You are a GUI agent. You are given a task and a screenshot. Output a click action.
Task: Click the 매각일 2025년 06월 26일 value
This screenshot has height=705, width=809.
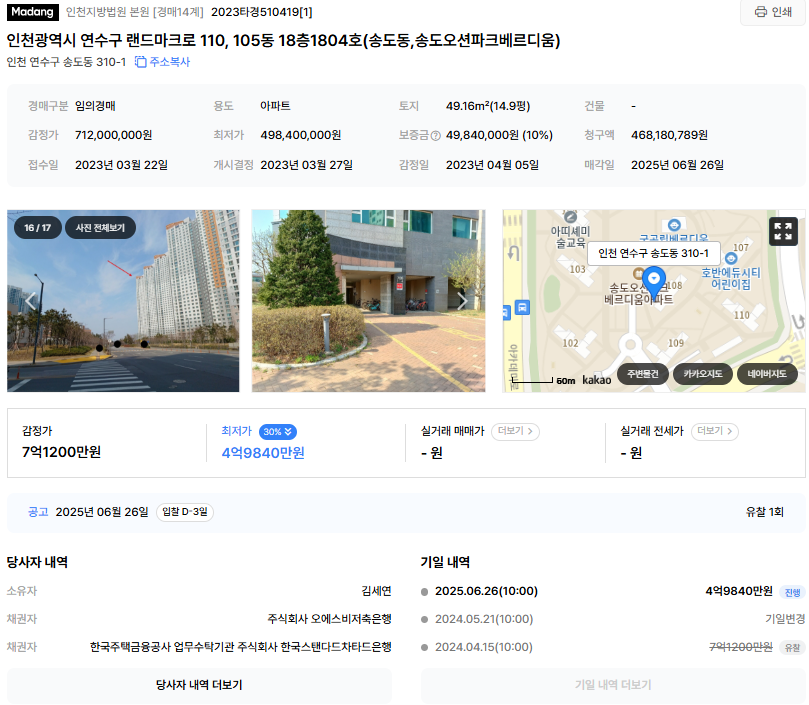[677, 165]
